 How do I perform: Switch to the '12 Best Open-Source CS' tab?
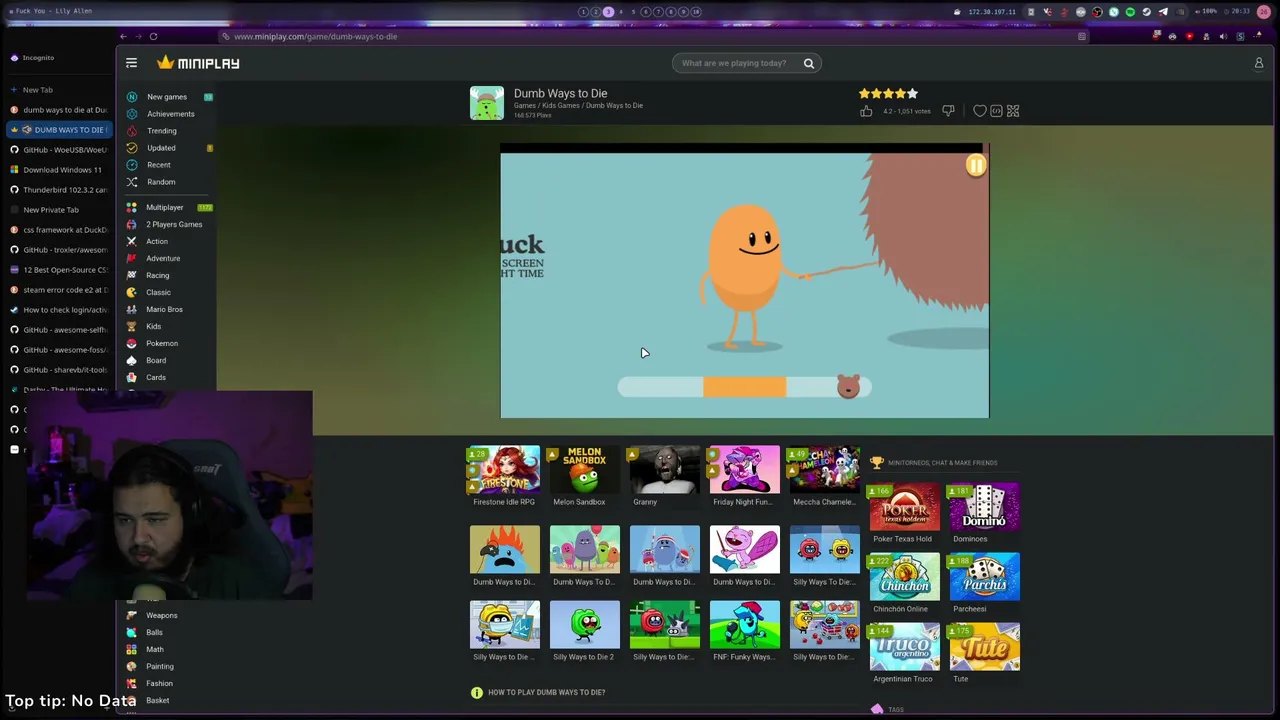[x=60, y=270]
